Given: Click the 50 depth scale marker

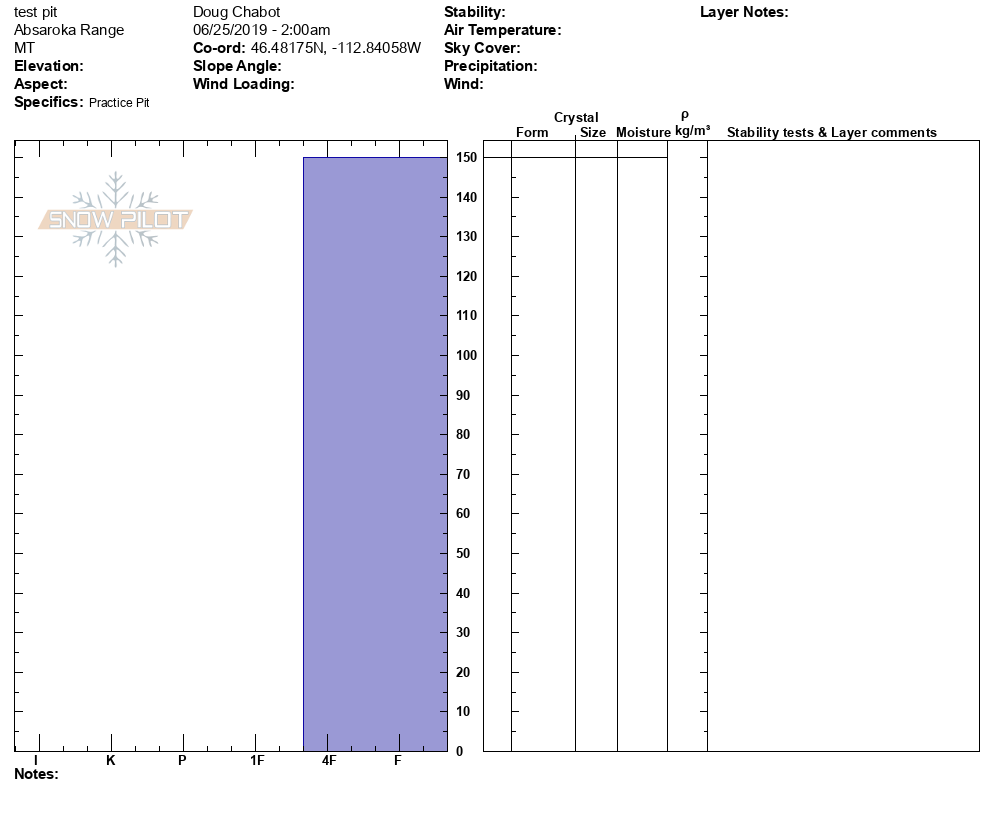Looking at the screenshot, I should [465, 554].
